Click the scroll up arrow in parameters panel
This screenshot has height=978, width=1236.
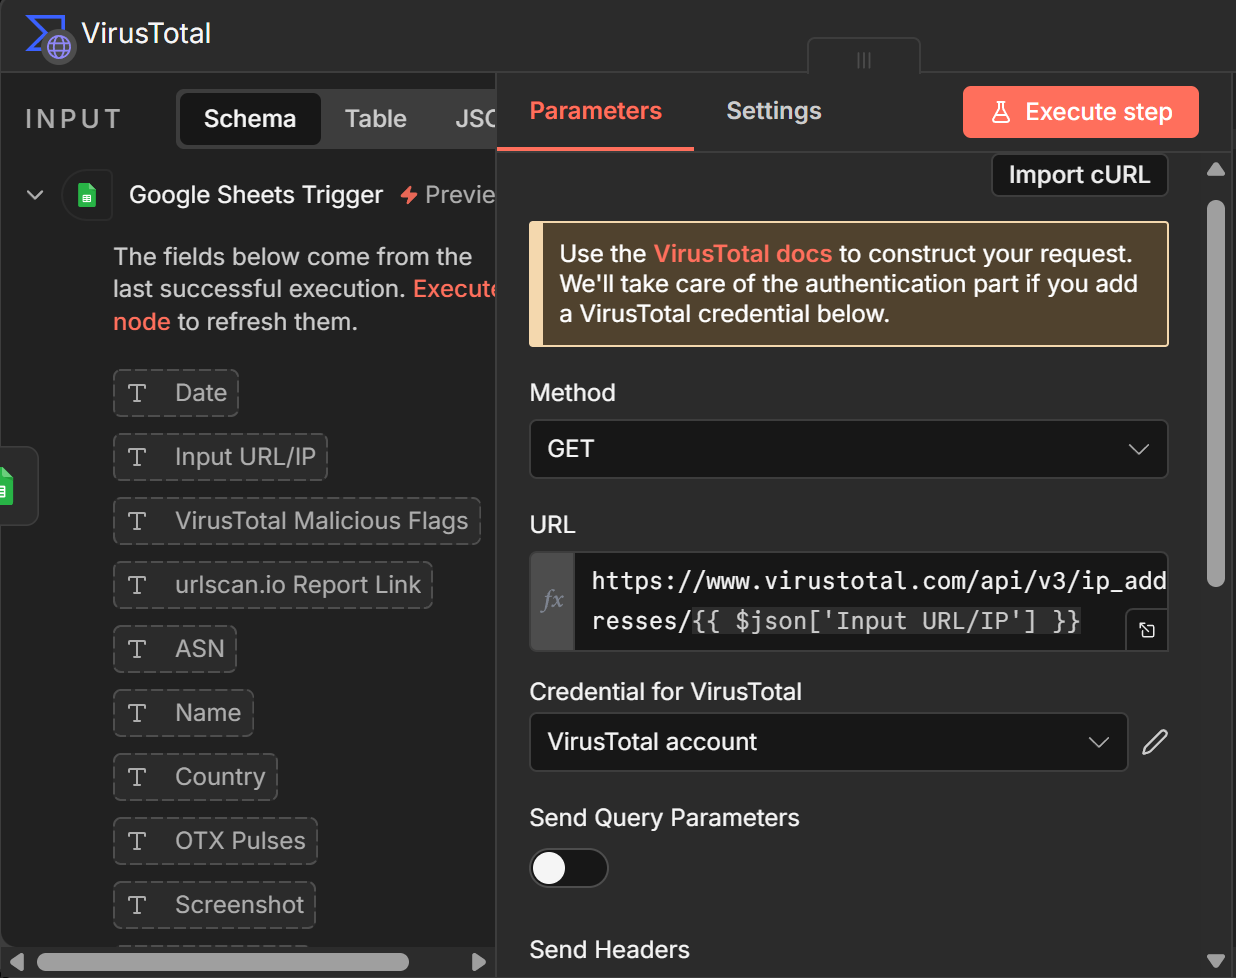pyautogui.click(x=1216, y=169)
